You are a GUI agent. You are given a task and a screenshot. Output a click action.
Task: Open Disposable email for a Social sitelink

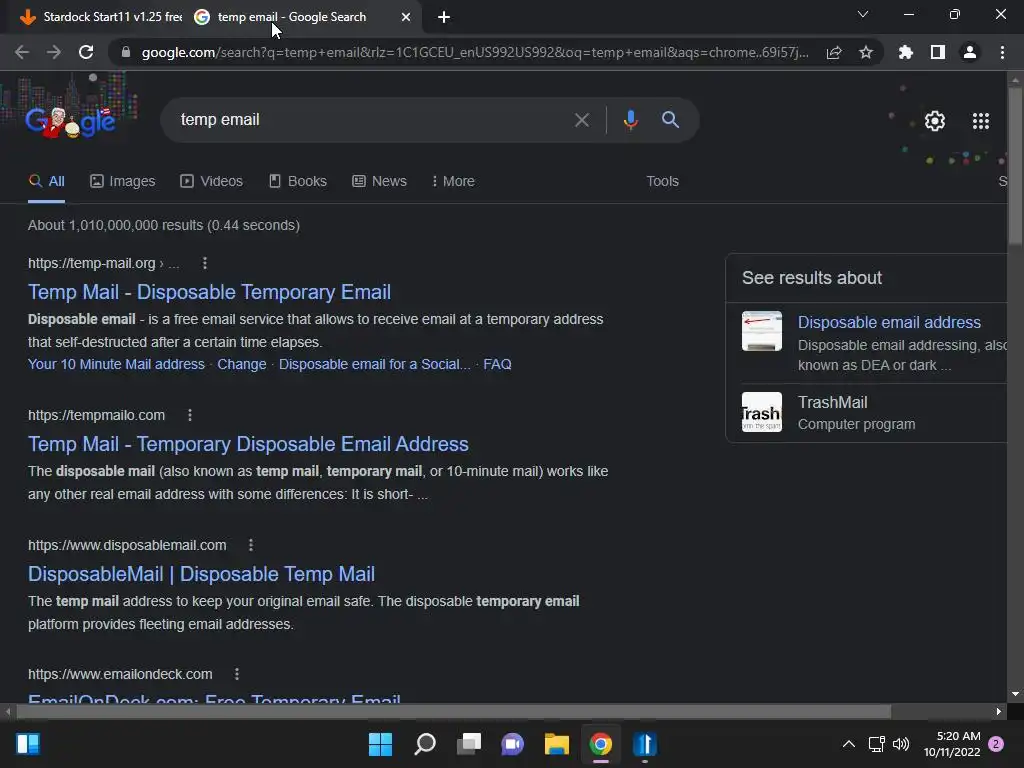pyautogui.click(x=374, y=364)
